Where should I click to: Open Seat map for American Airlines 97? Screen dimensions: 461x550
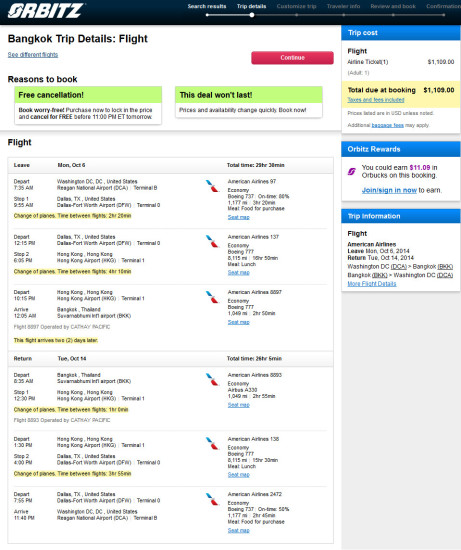coord(239,217)
